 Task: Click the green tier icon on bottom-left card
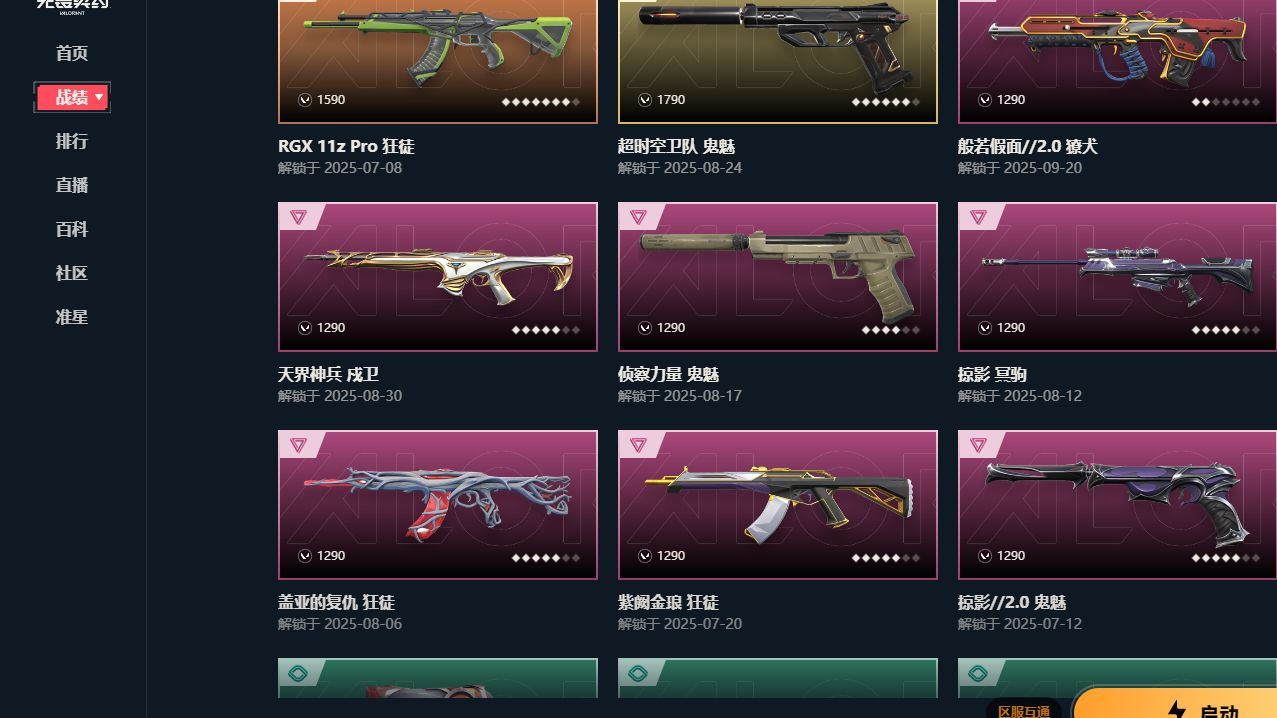(298, 673)
